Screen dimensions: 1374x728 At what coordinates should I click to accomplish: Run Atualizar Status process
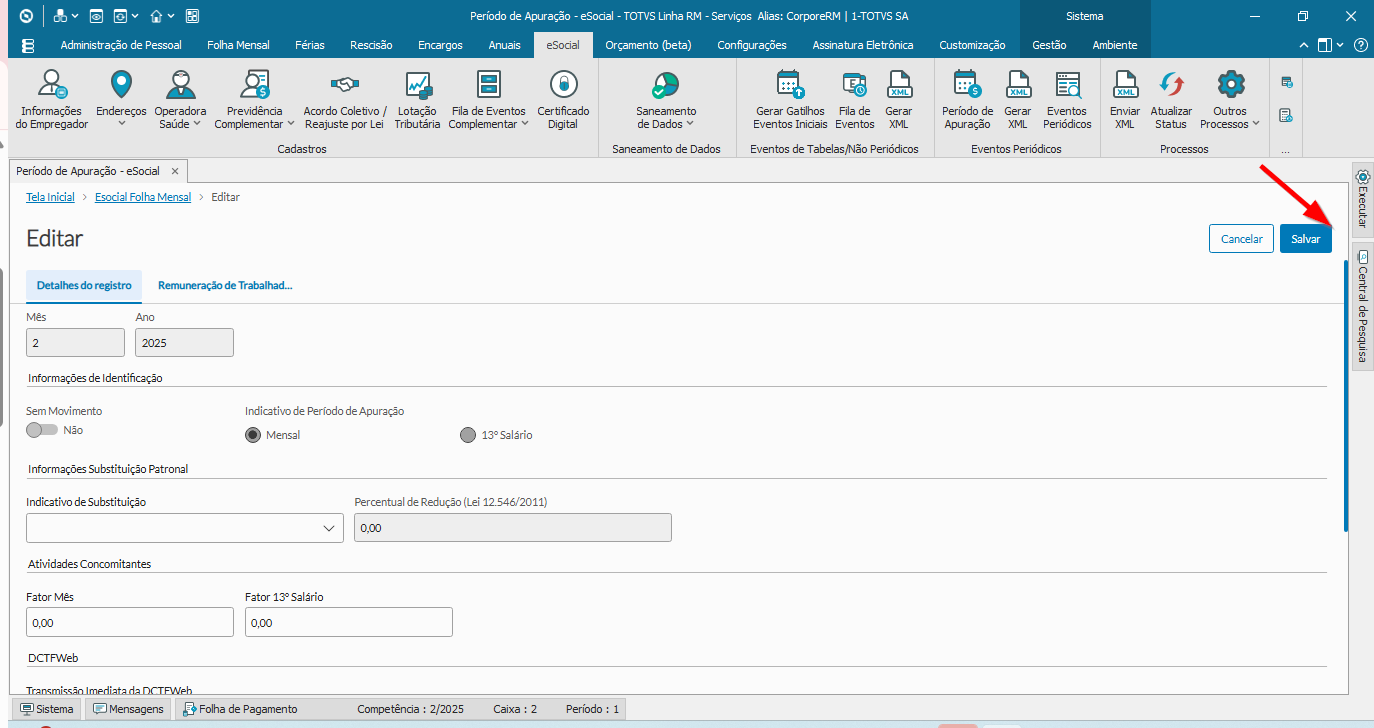click(x=1171, y=100)
